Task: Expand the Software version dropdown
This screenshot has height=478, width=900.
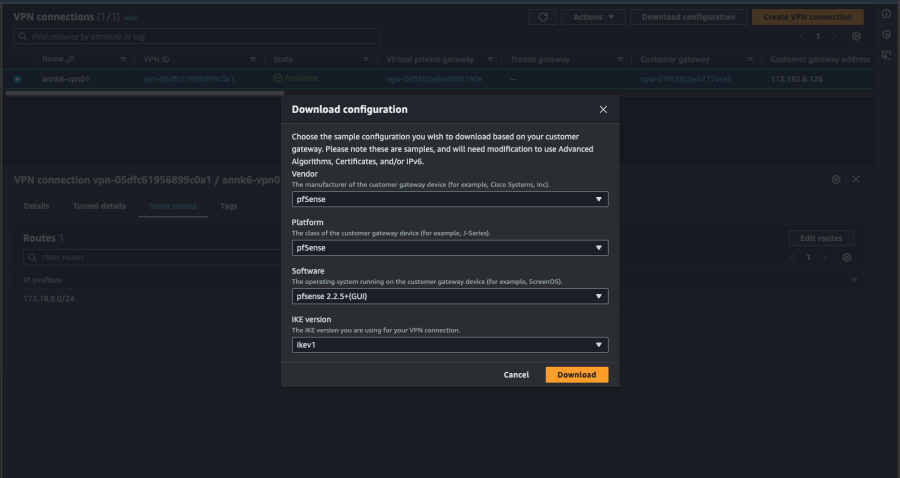Action: (449, 296)
